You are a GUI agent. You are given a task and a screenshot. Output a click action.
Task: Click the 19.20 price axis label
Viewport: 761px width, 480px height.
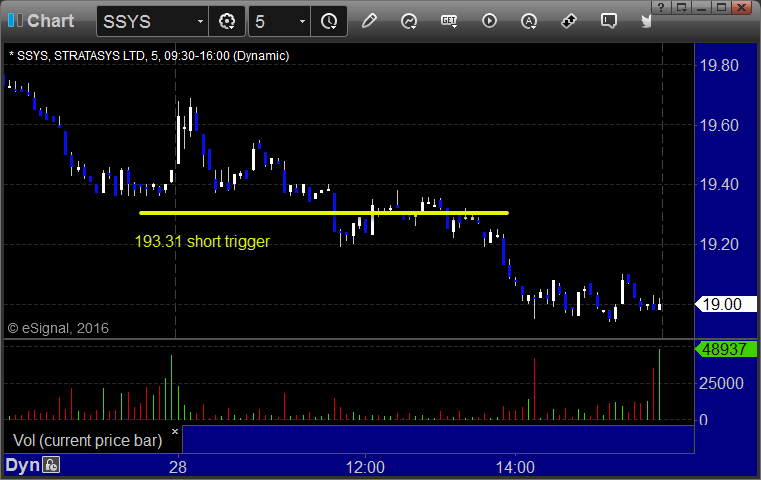[719, 244]
